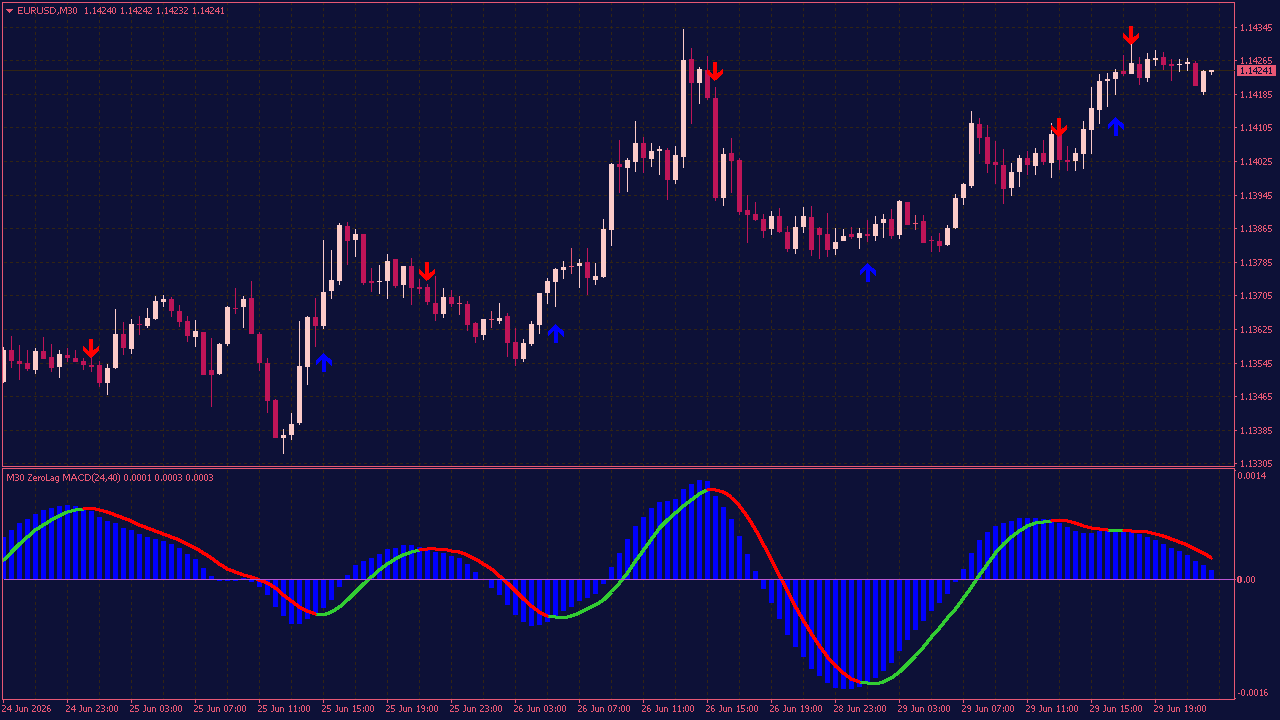The image size is (1280, 720).
Task: Select the red sell arrow at the 1.14345 high
Action: click(1131, 36)
